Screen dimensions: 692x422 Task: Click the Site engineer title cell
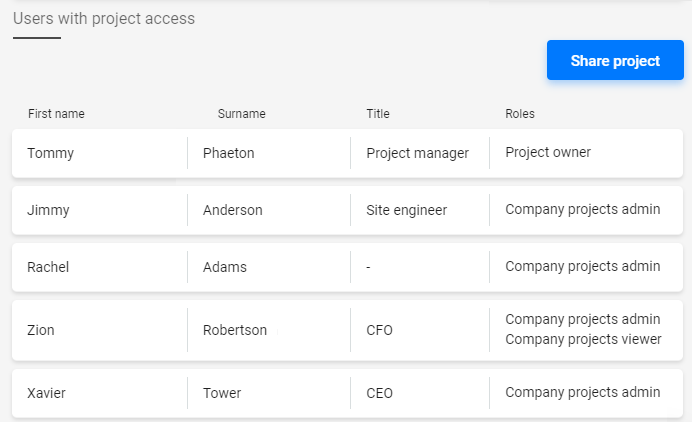coord(406,210)
